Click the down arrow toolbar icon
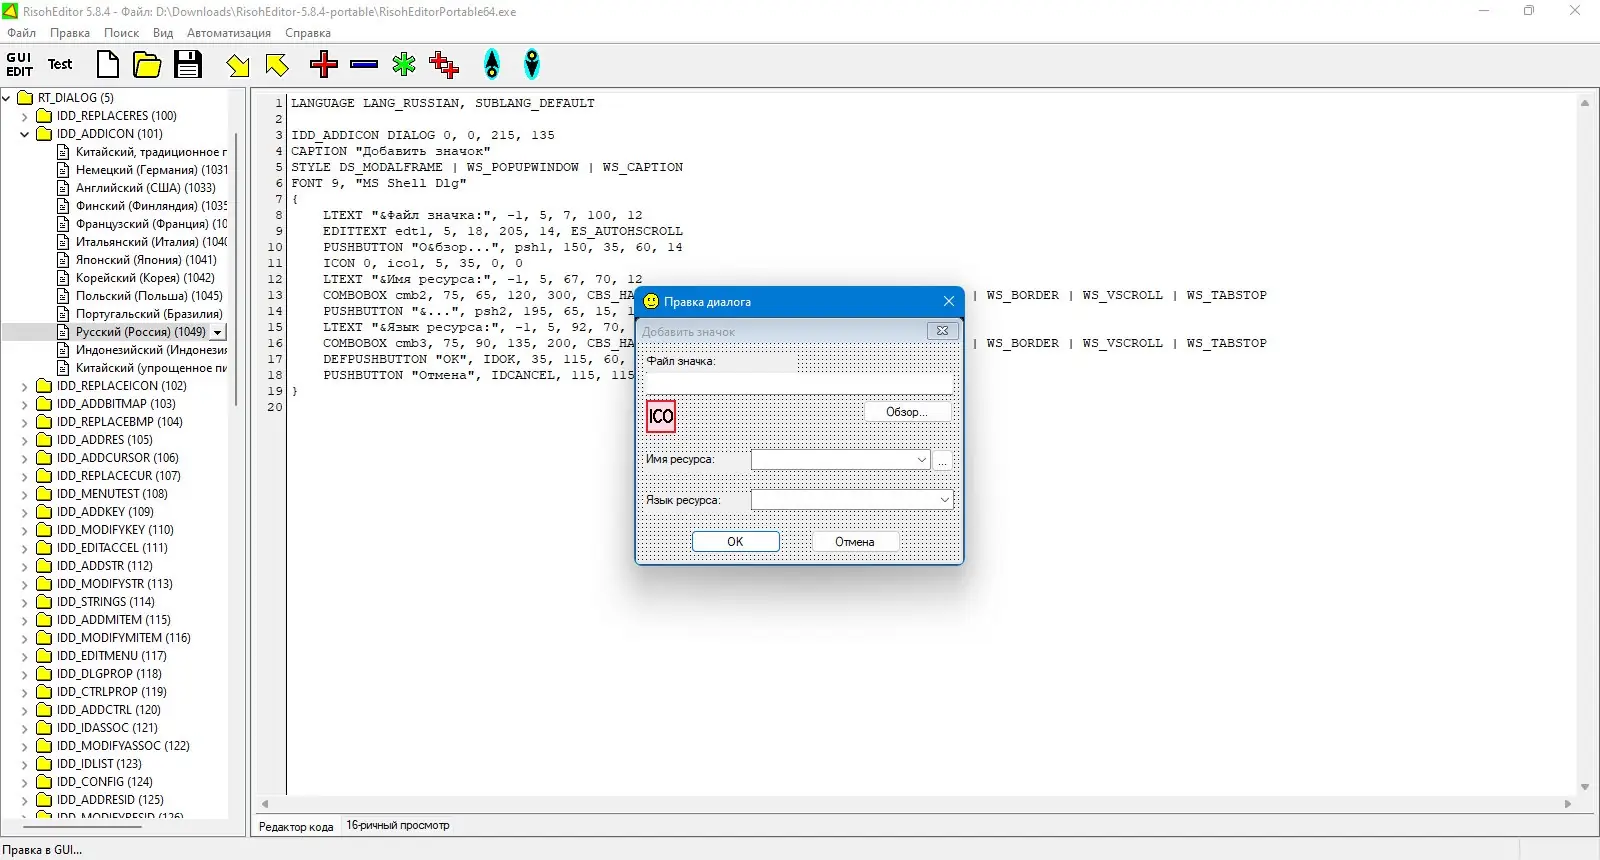This screenshot has width=1600, height=860. 532,65
